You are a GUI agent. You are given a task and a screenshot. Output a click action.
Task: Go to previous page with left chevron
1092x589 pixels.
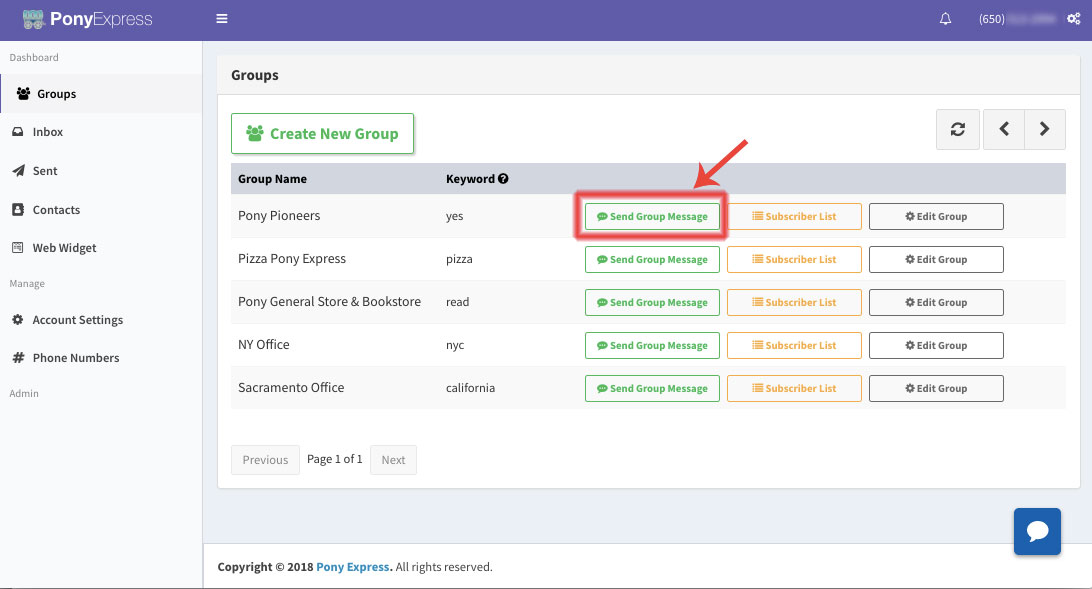pyautogui.click(x=1004, y=129)
